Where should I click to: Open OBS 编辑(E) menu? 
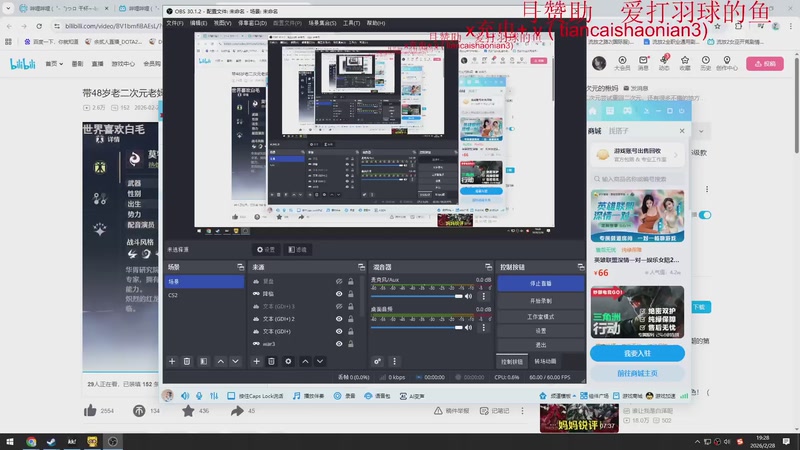pos(198,23)
